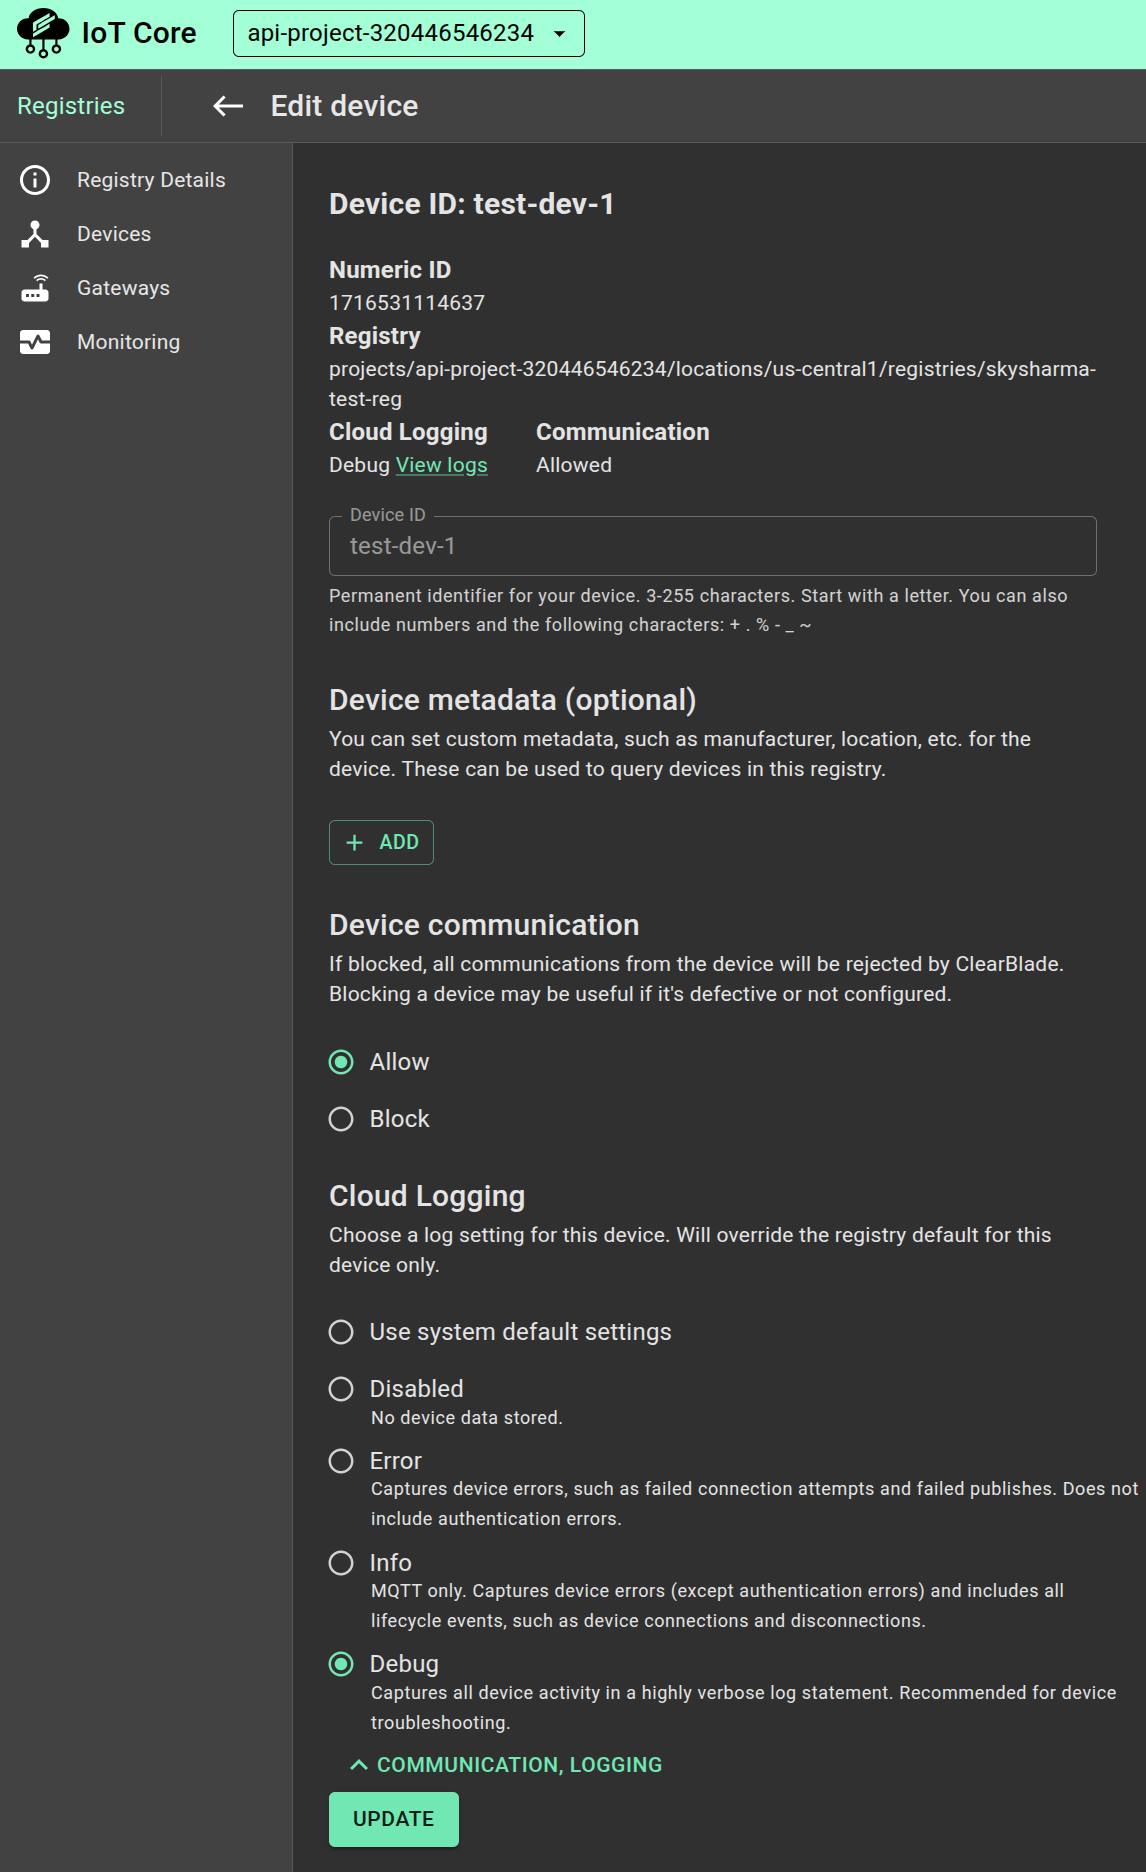Click the back arrow beside Edit device
The width and height of the screenshot is (1146, 1872).
(x=228, y=106)
